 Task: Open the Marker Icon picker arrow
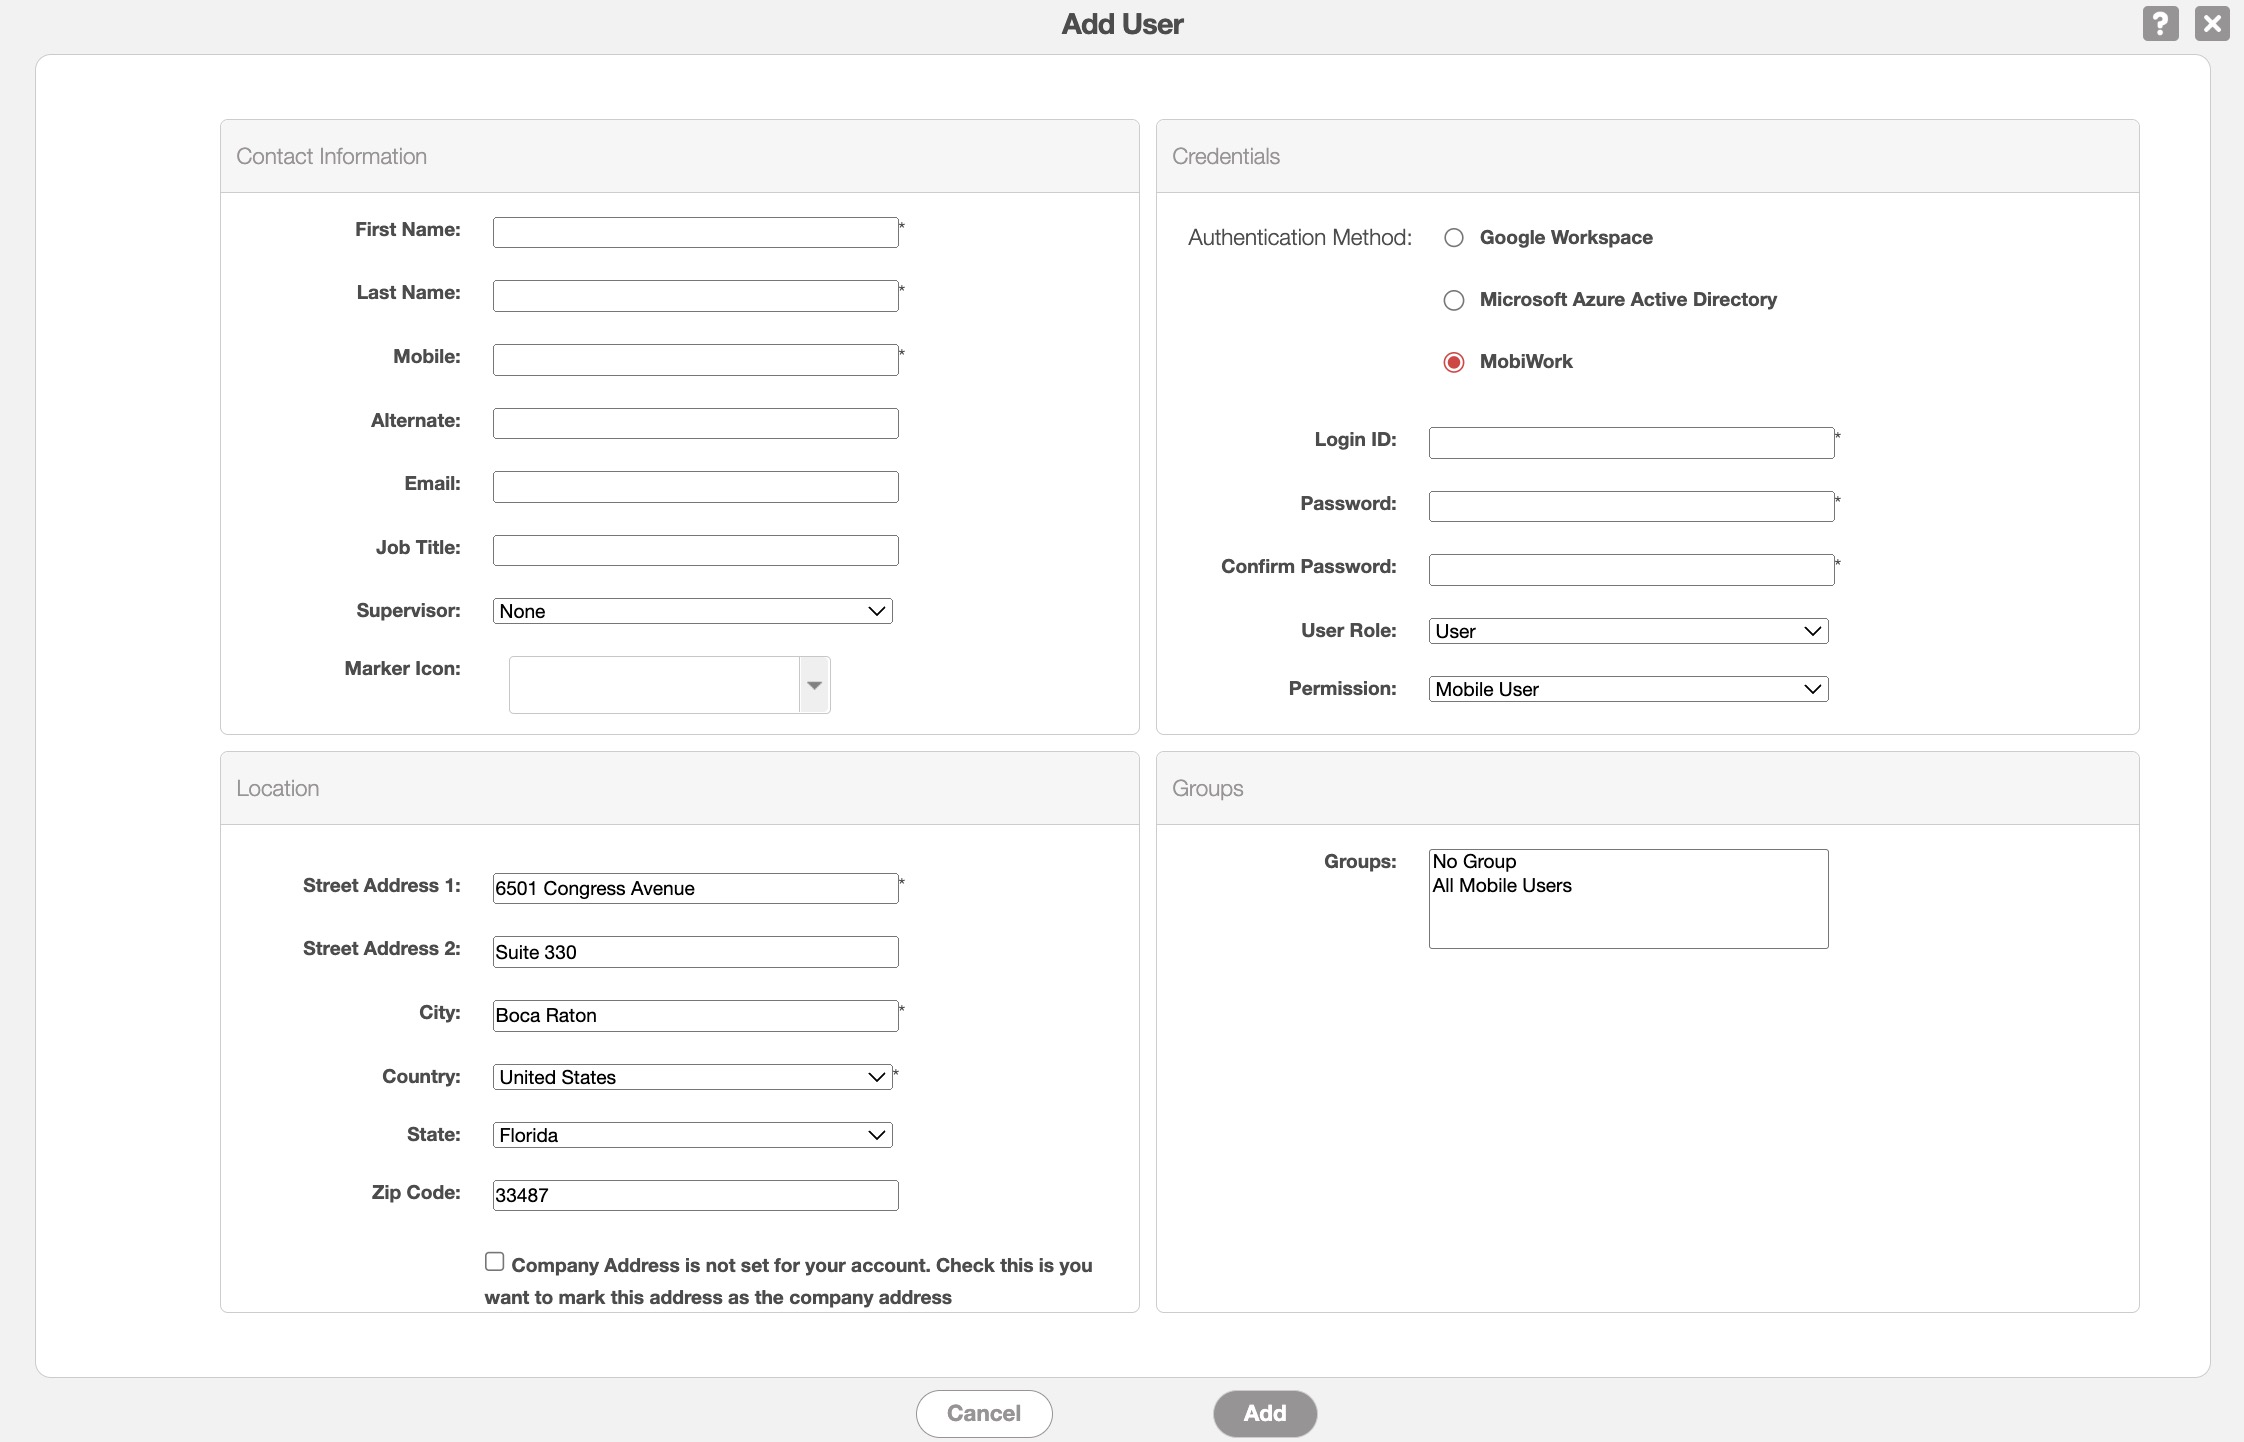pyautogui.click(x=814, y=685)
